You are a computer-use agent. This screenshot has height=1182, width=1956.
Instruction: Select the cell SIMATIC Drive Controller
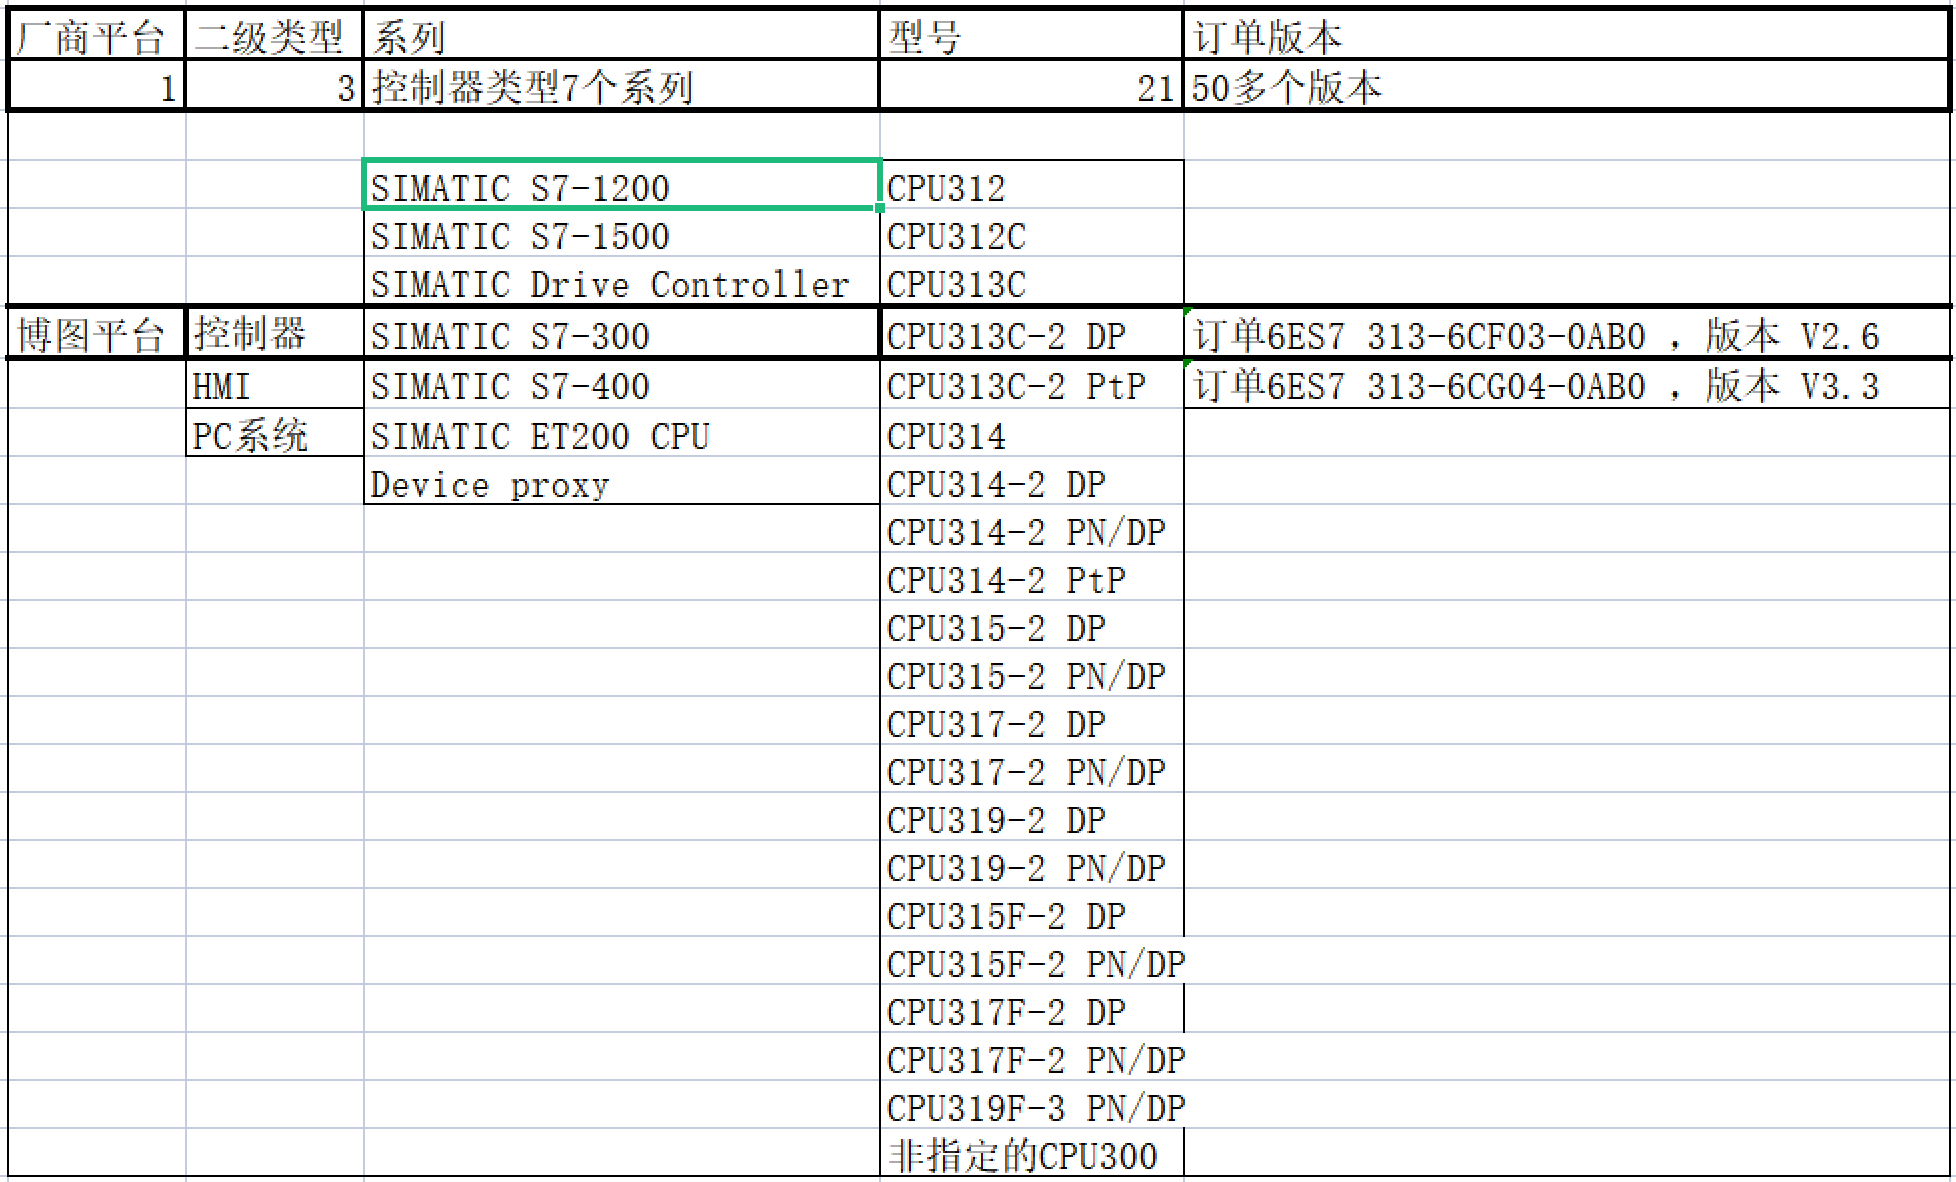(x=621, y=281)
